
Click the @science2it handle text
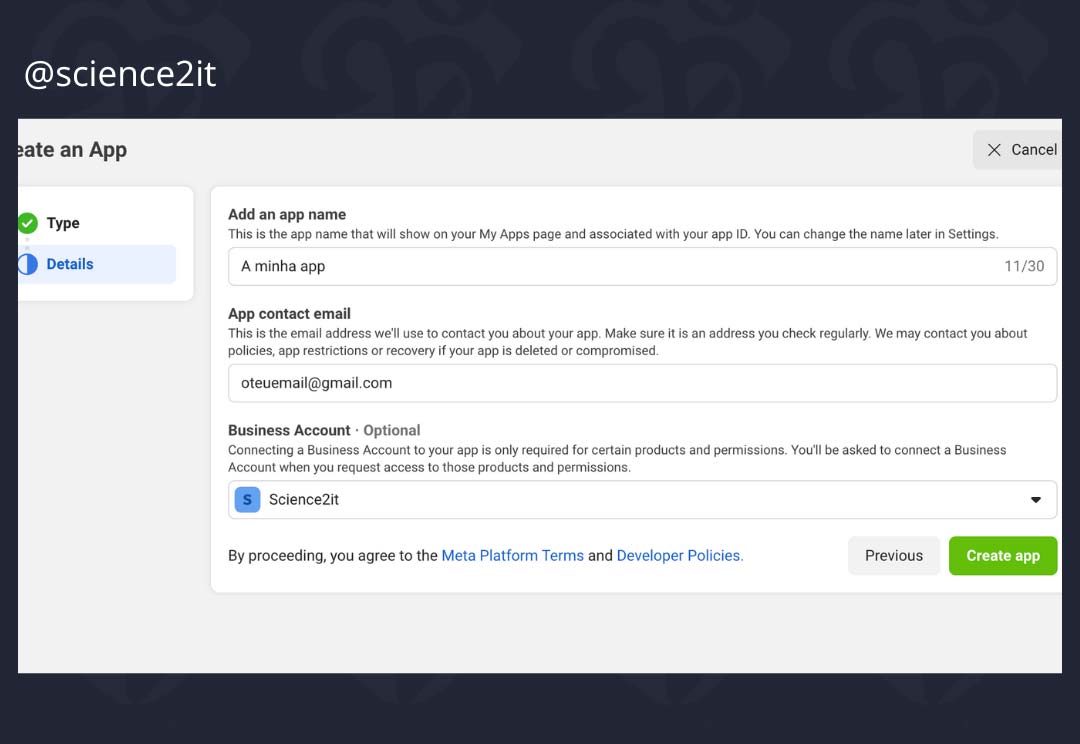click(120, 74)
